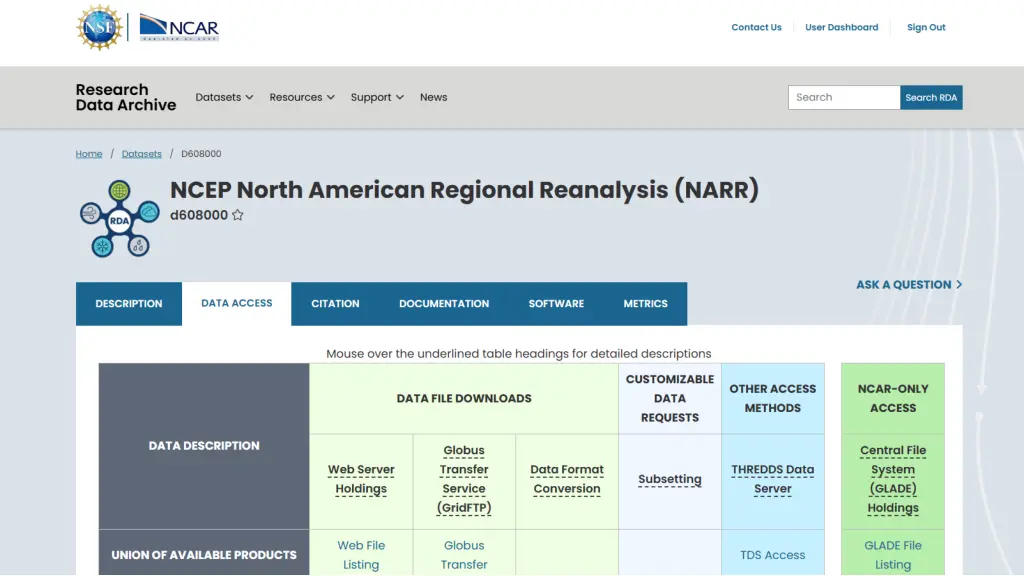
Task: Expand the Resources dropdown menu
Action: 302,97
